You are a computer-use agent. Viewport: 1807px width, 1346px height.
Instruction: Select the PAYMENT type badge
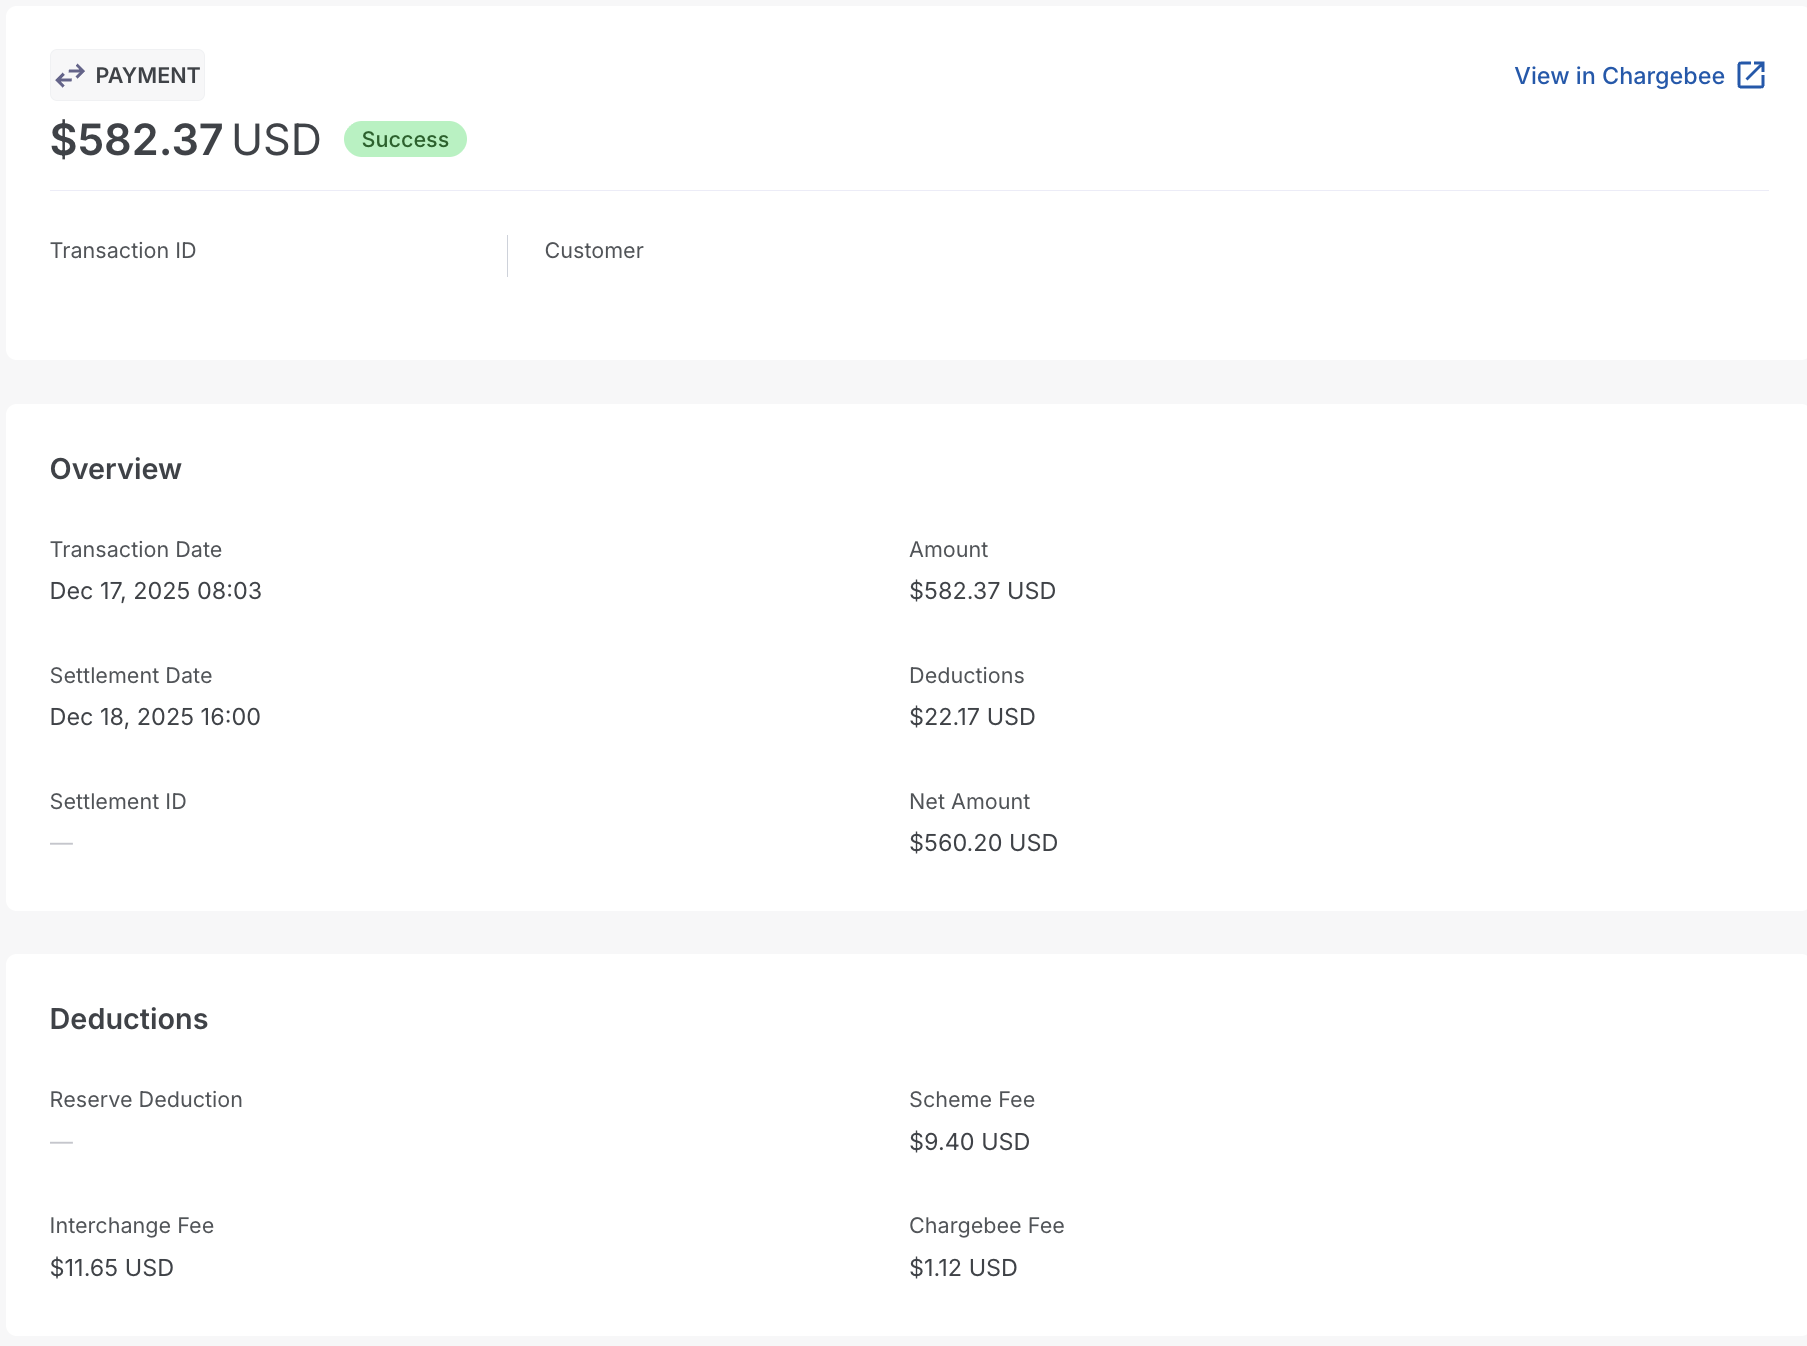point(127,74)
